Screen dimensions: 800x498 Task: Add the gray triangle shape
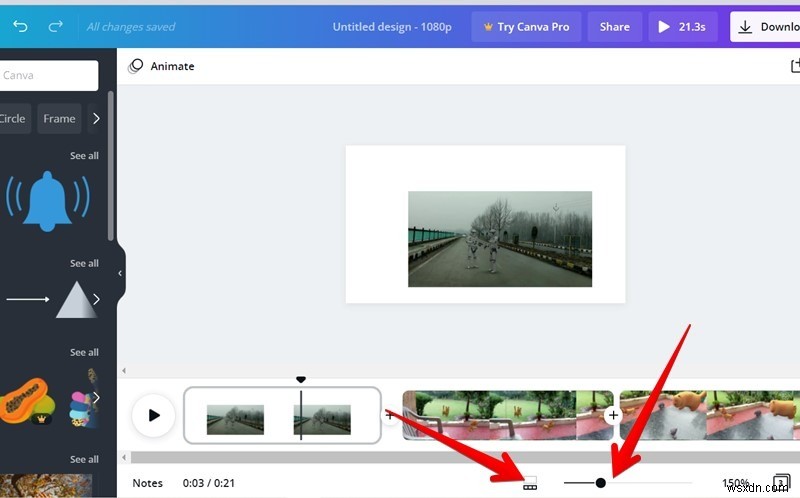76,300
